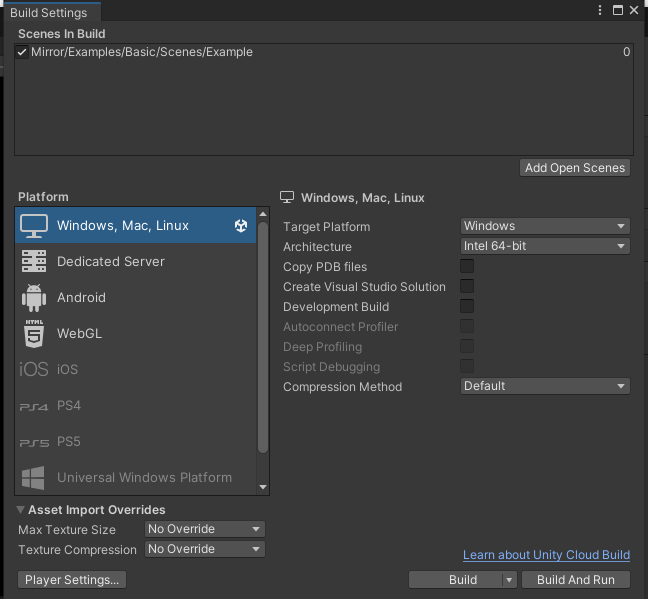Click the Compression Method label
This screenshot has height=599, width=648.
pos(342,387)
